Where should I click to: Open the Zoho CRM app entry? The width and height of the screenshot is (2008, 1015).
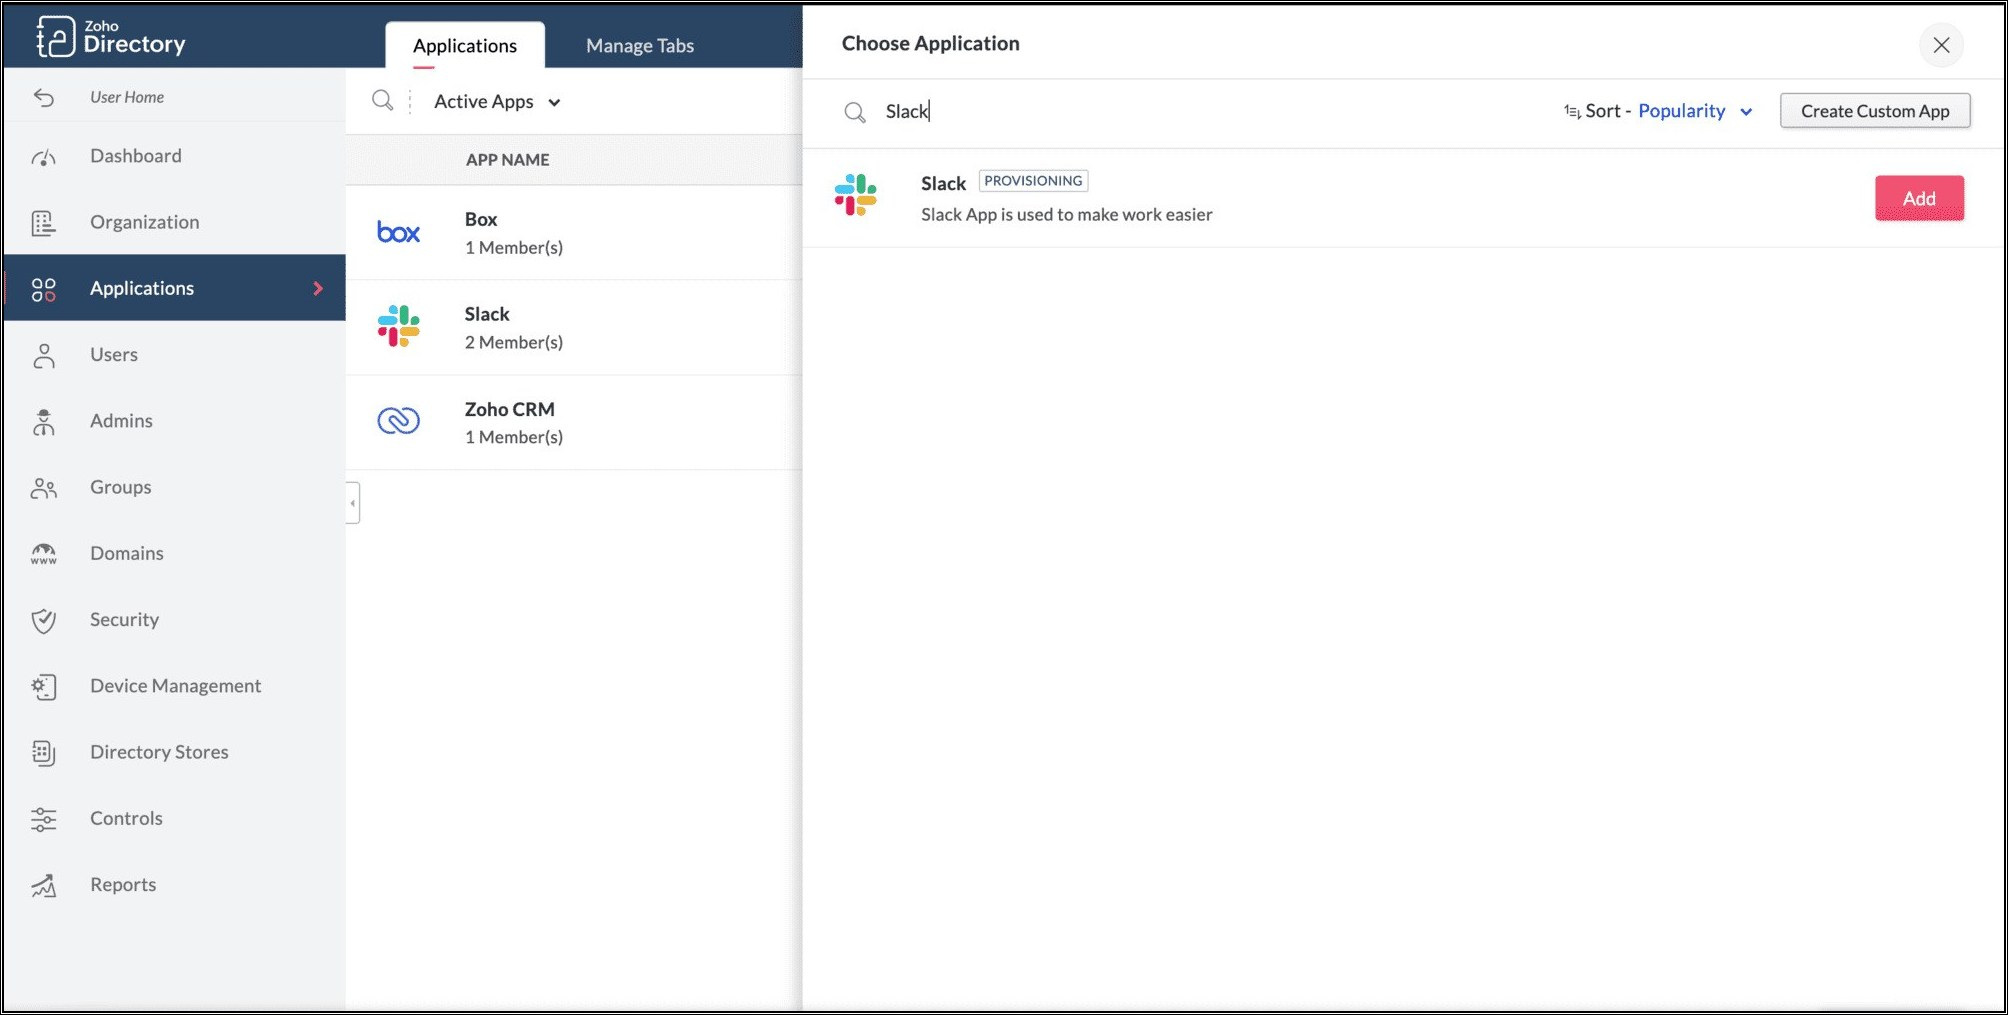(x=574, y=423)
